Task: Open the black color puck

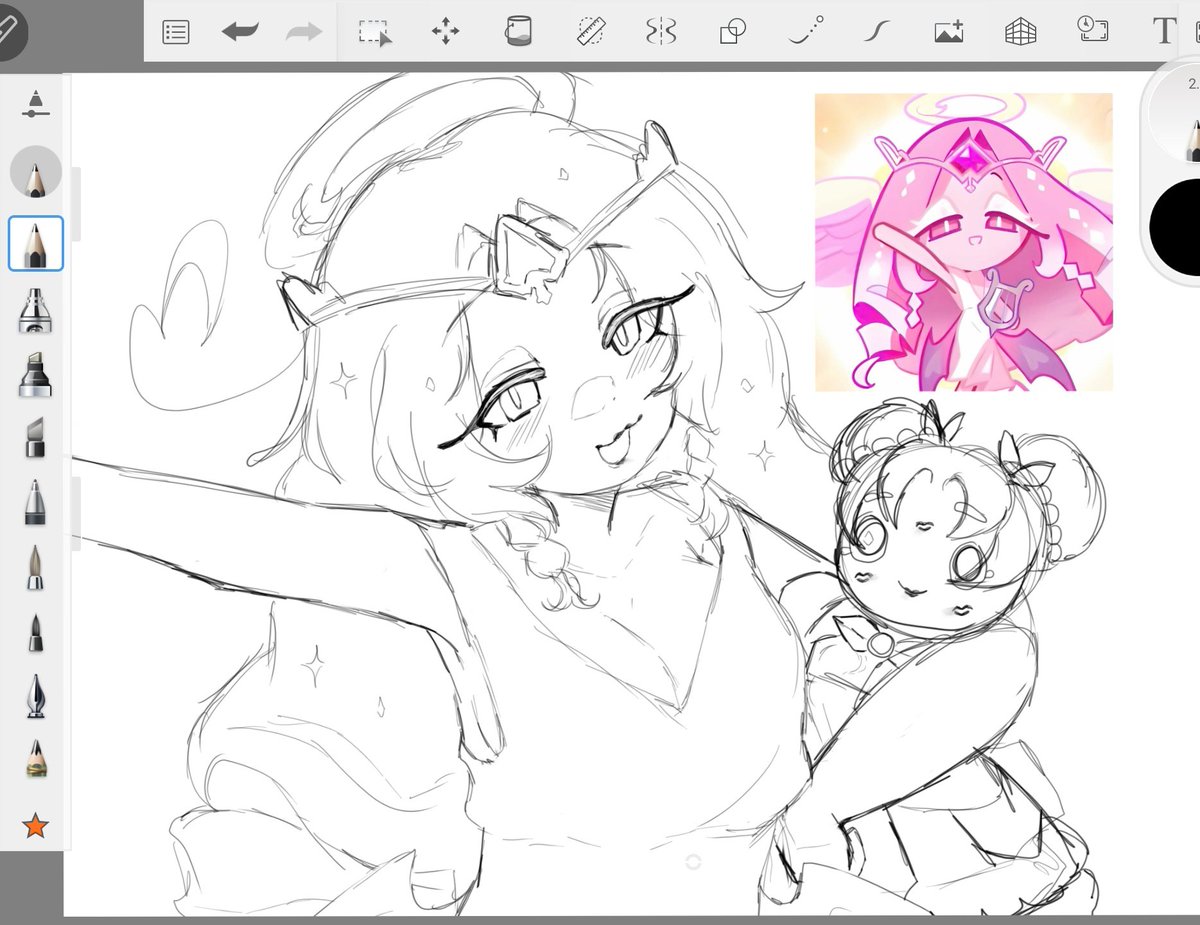Action: [1178, 226]
